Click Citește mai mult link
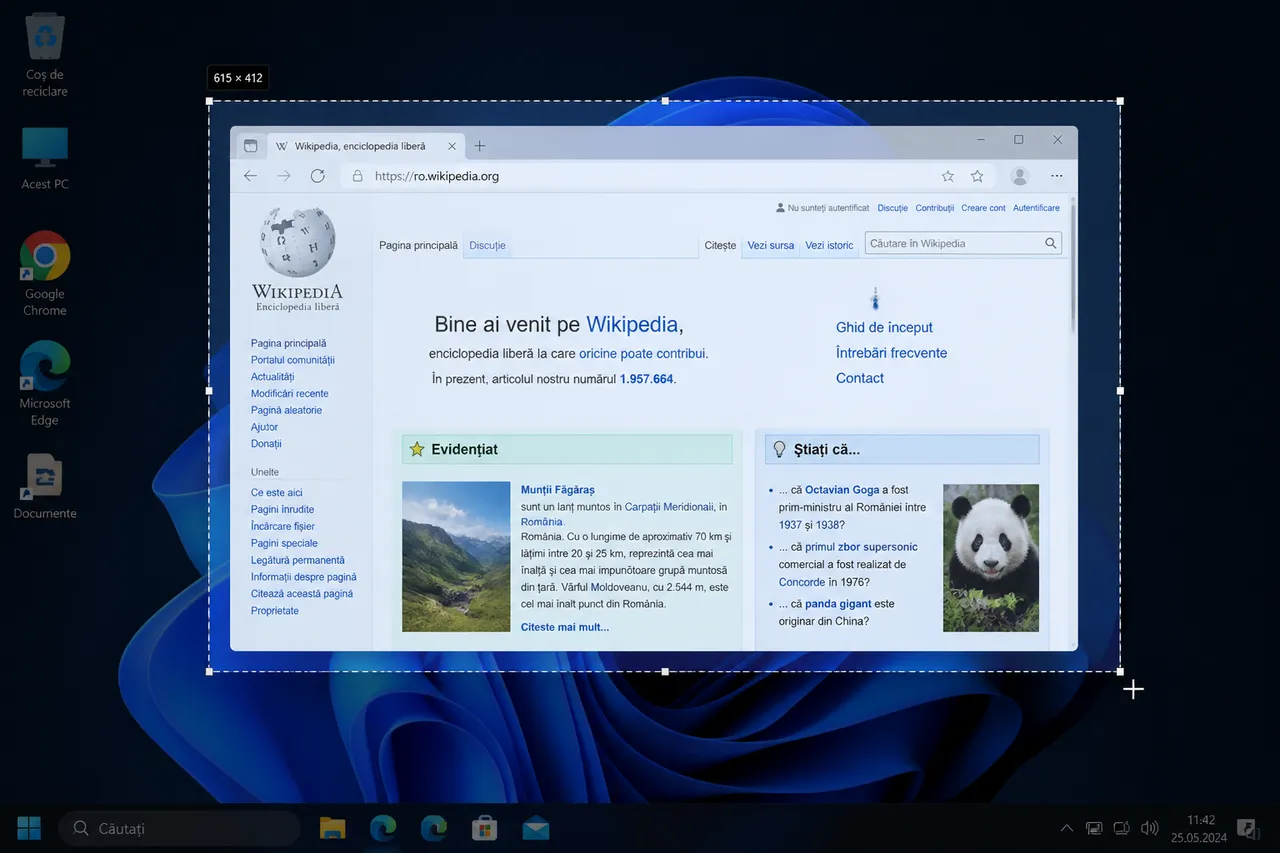 click(565, 627)
